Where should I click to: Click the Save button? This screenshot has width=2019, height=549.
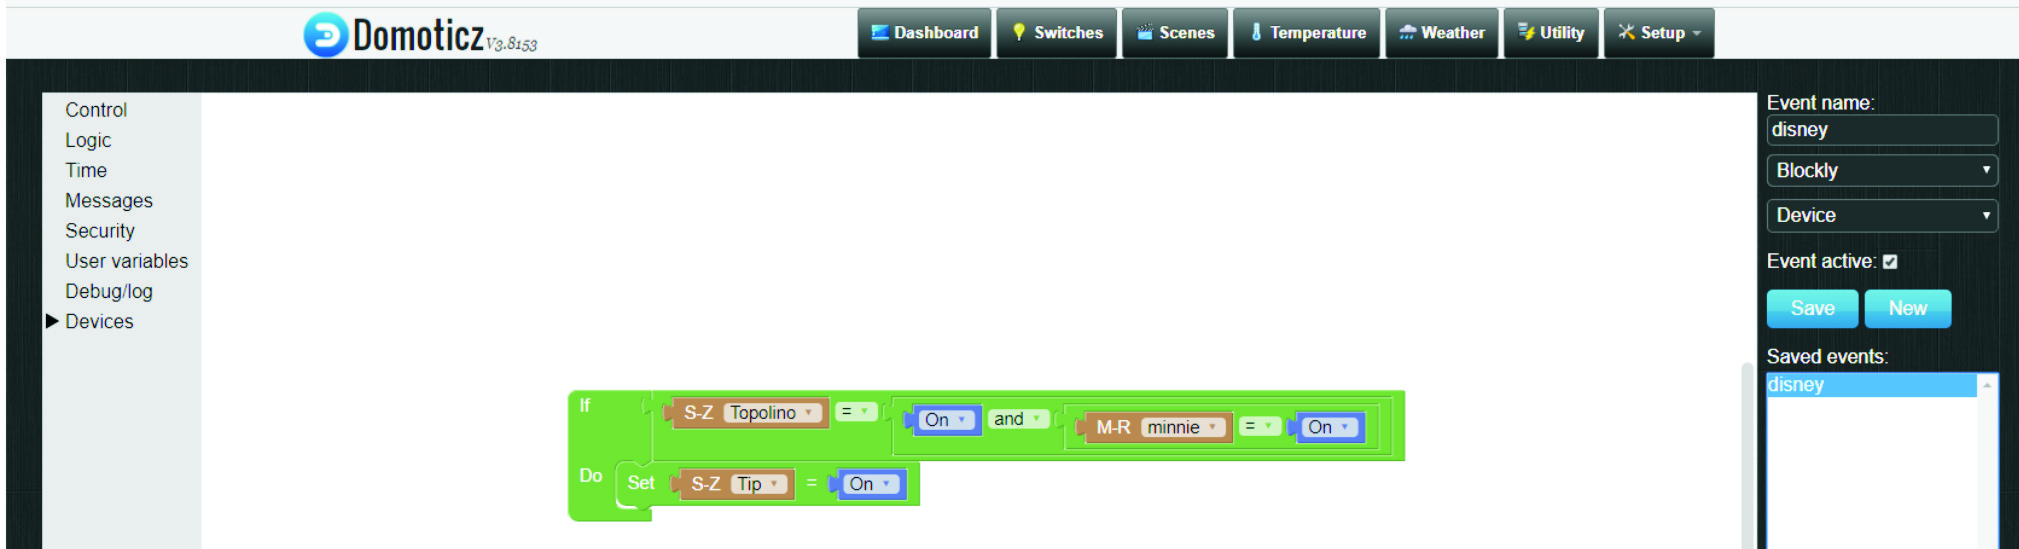point(1812,309)
